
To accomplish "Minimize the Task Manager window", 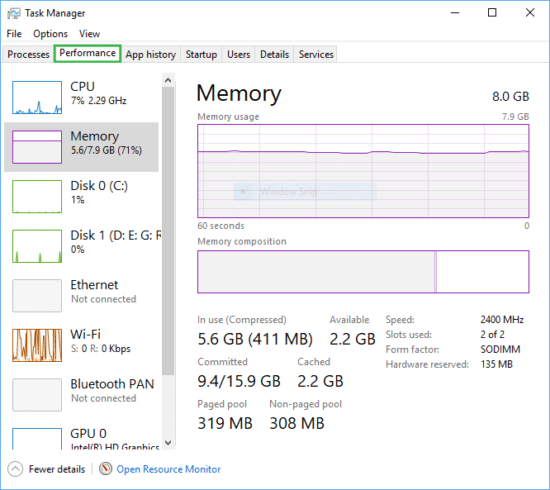I will point(455,13).
